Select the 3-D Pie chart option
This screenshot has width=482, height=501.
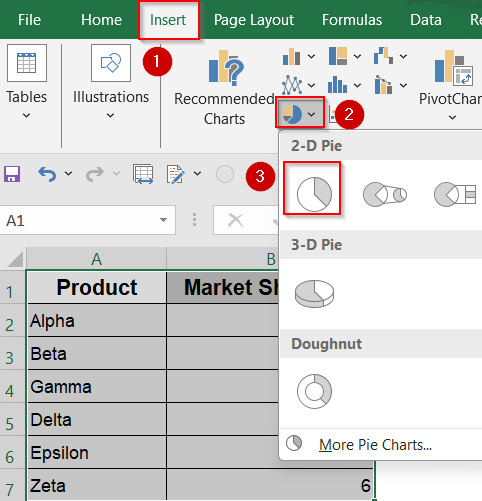tap(314, 293)
